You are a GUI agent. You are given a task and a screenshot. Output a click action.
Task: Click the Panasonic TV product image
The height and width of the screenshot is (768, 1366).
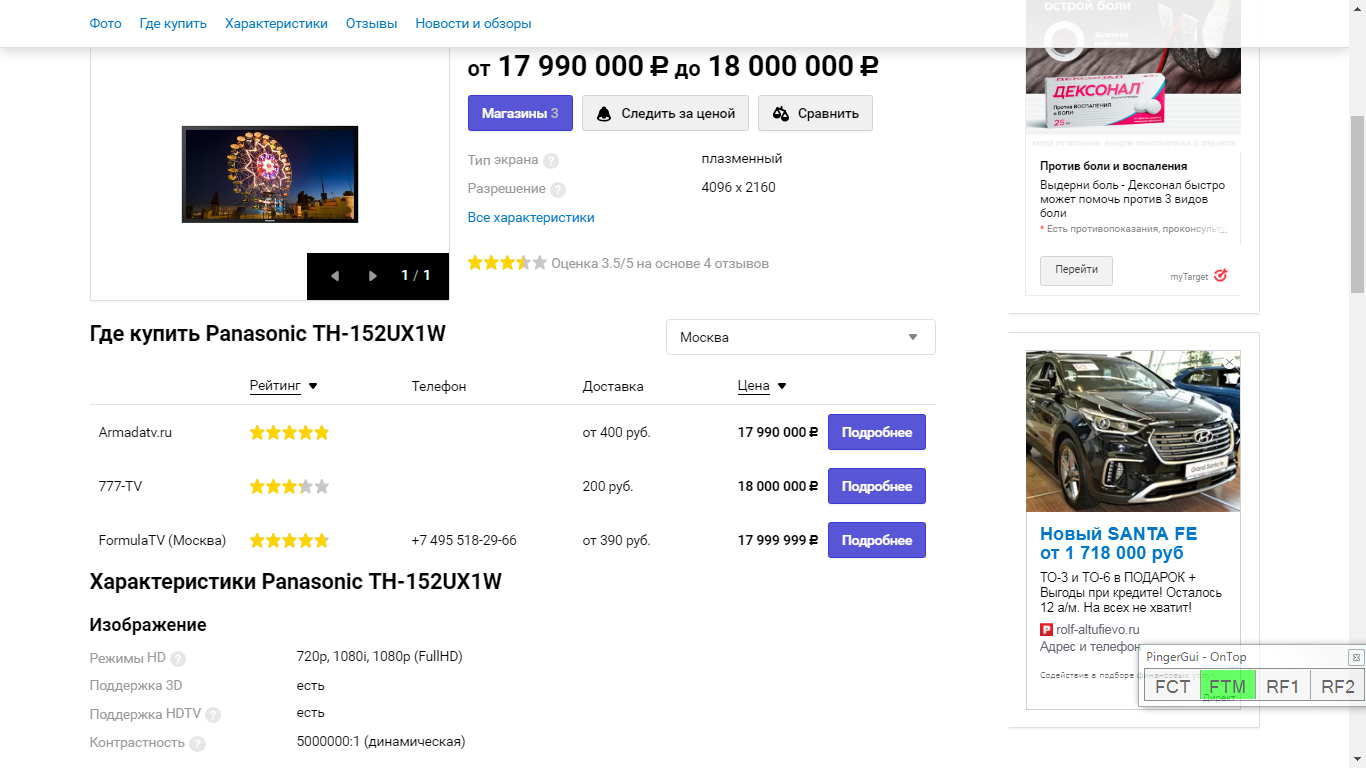coord(270,174)
